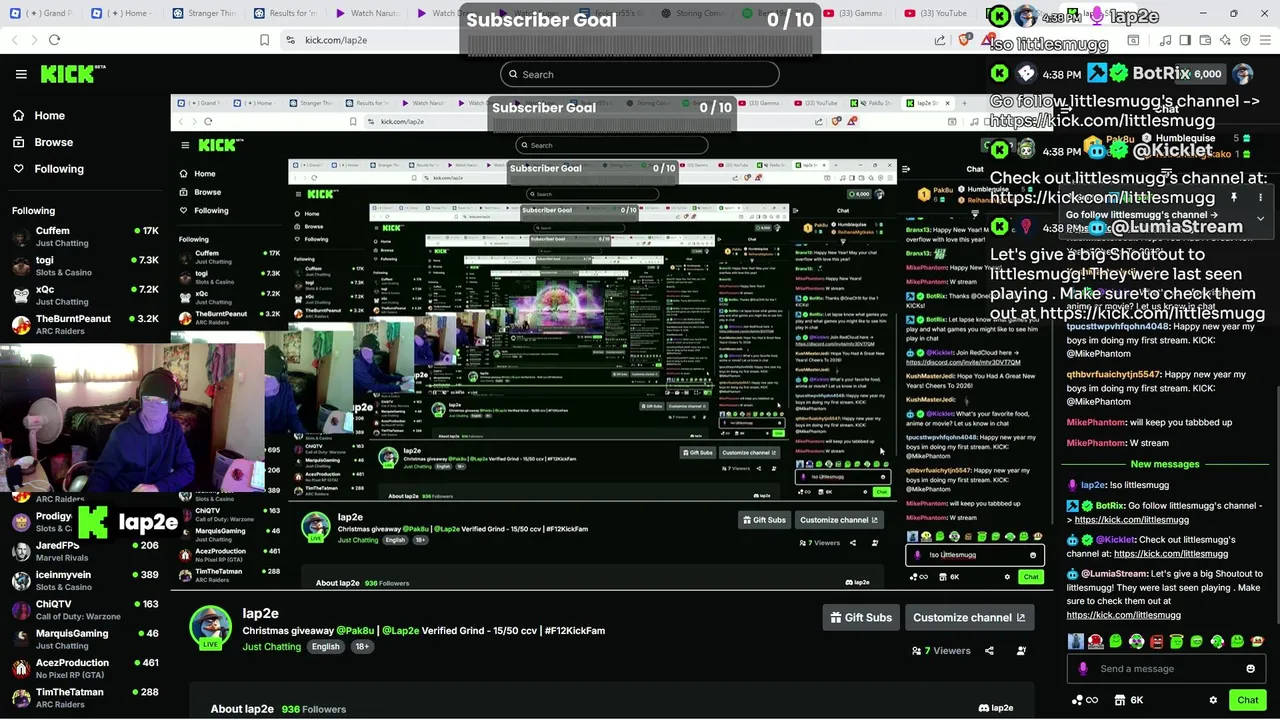Open MarquisGaming channel in sidebar
1280x720 pixels.
click(85, 638)
